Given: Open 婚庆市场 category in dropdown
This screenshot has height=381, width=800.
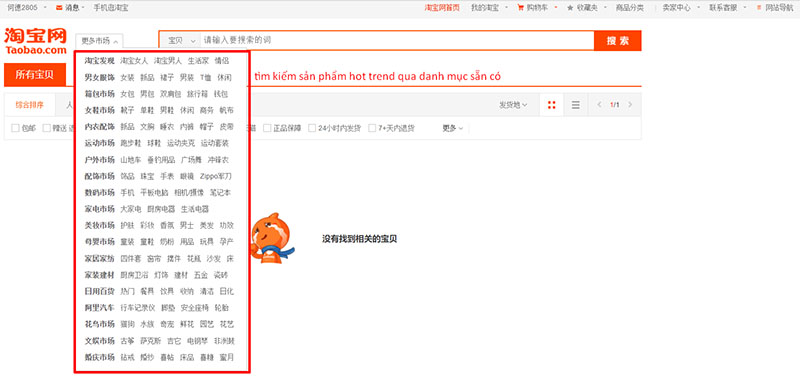Looking at the screenshot, I should coord(99,357).
